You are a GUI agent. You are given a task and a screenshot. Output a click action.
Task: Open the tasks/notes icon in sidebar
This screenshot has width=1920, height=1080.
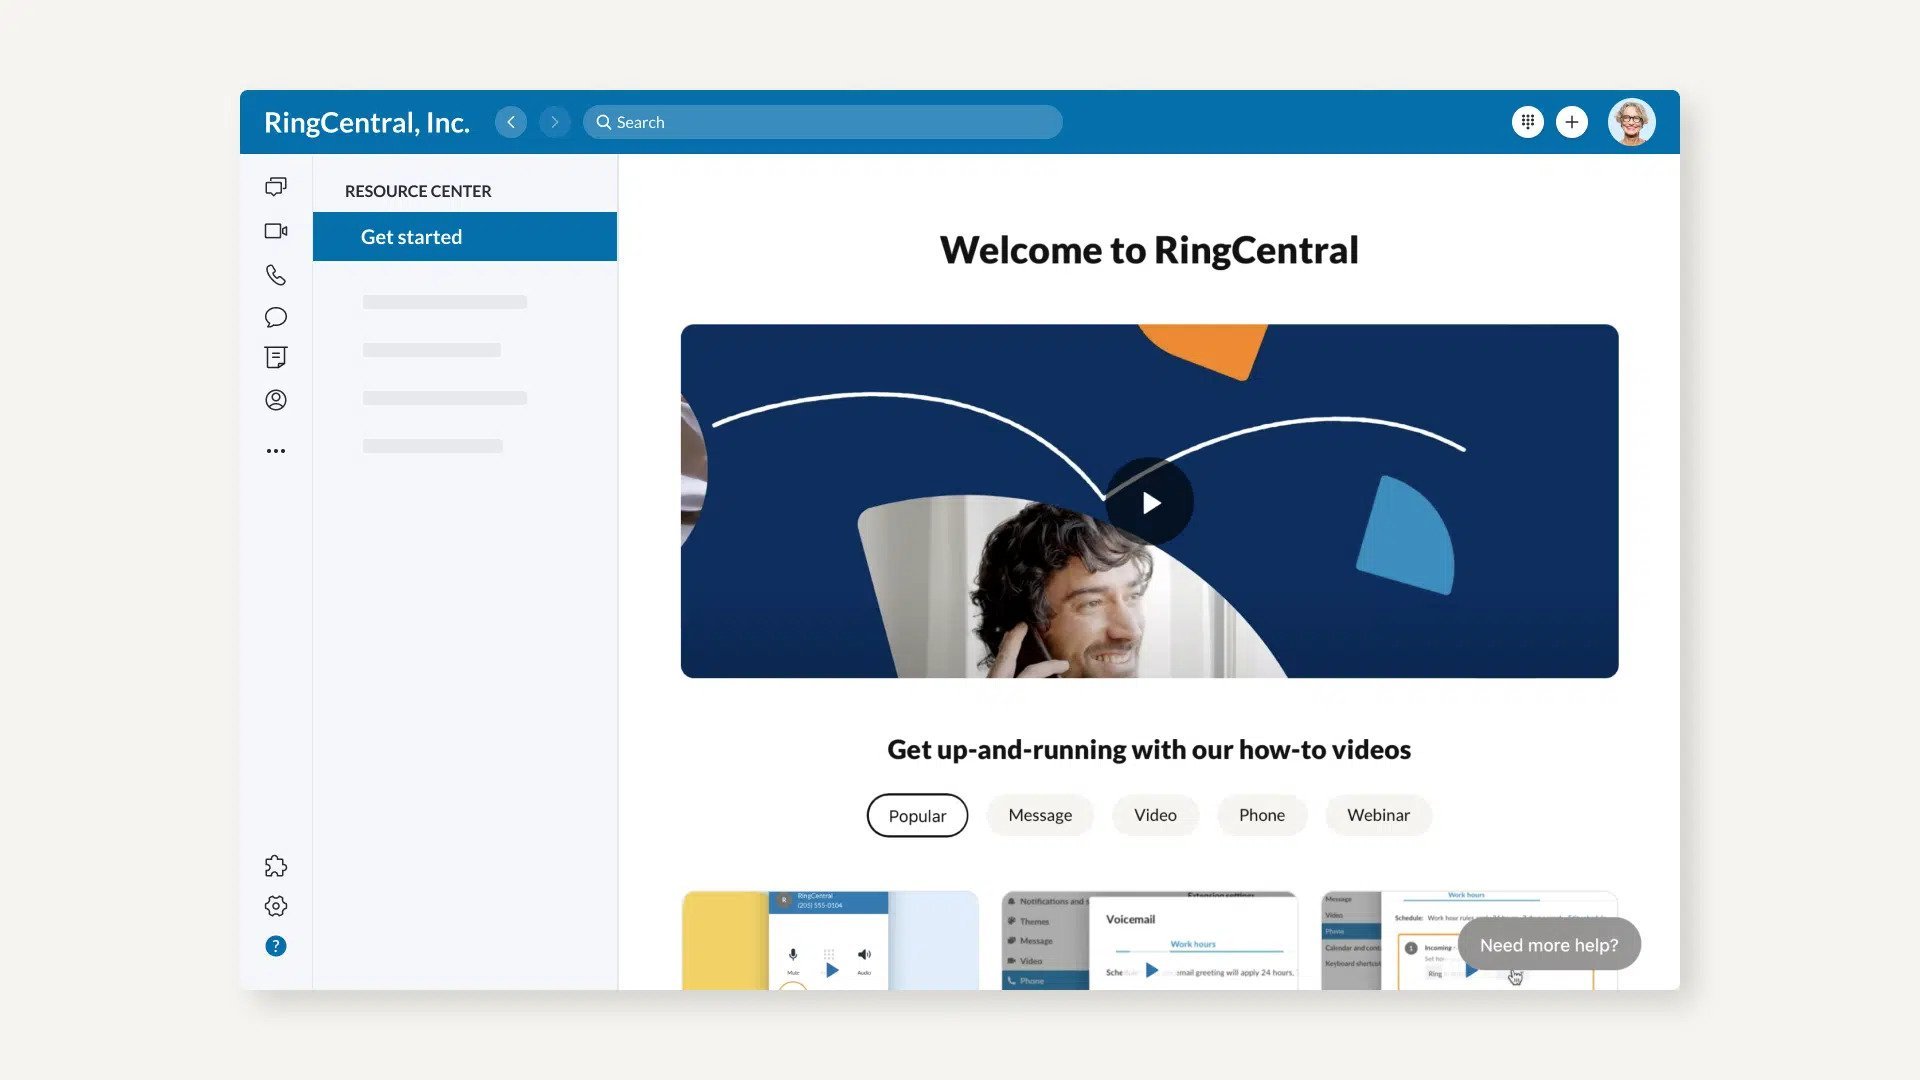[276, 357]
